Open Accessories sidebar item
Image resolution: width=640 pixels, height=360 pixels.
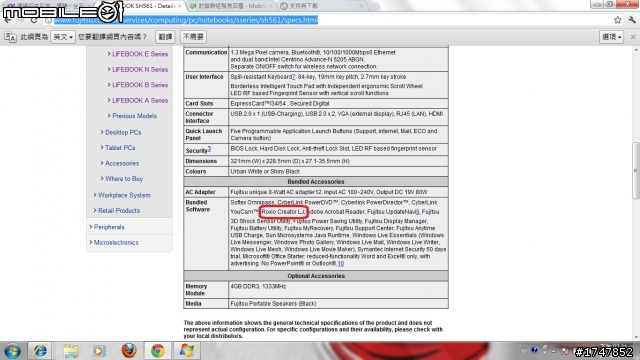[122, 163]
